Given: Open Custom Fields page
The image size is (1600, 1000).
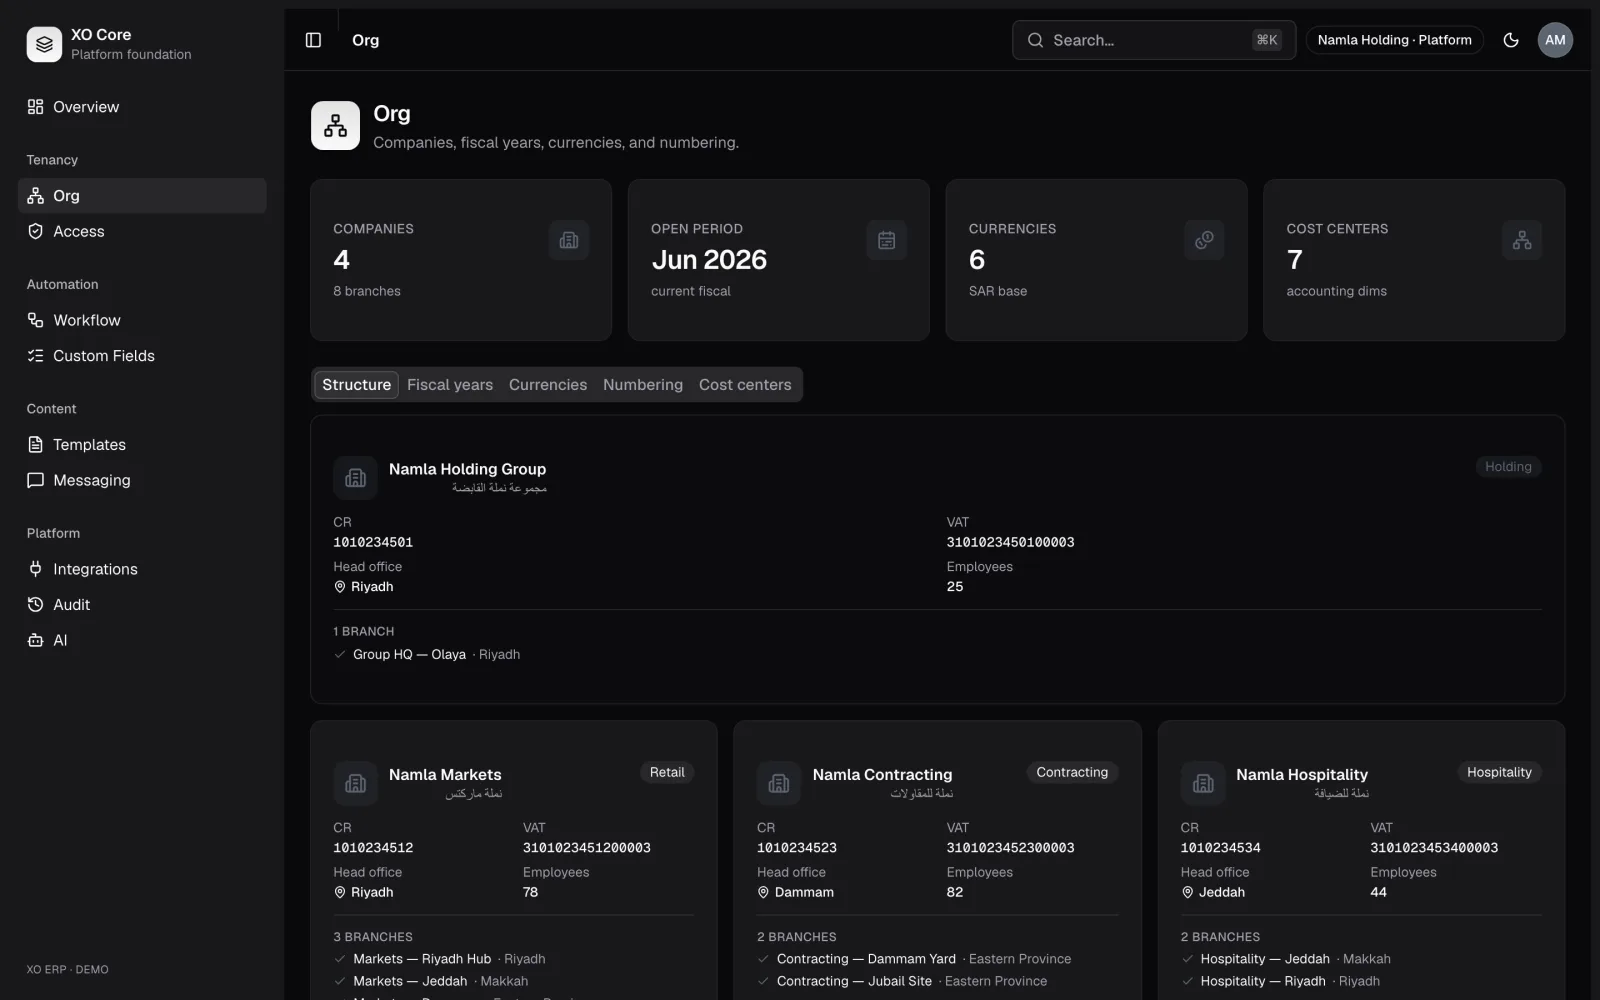Looking at the screenshot, I should [142, 356].
